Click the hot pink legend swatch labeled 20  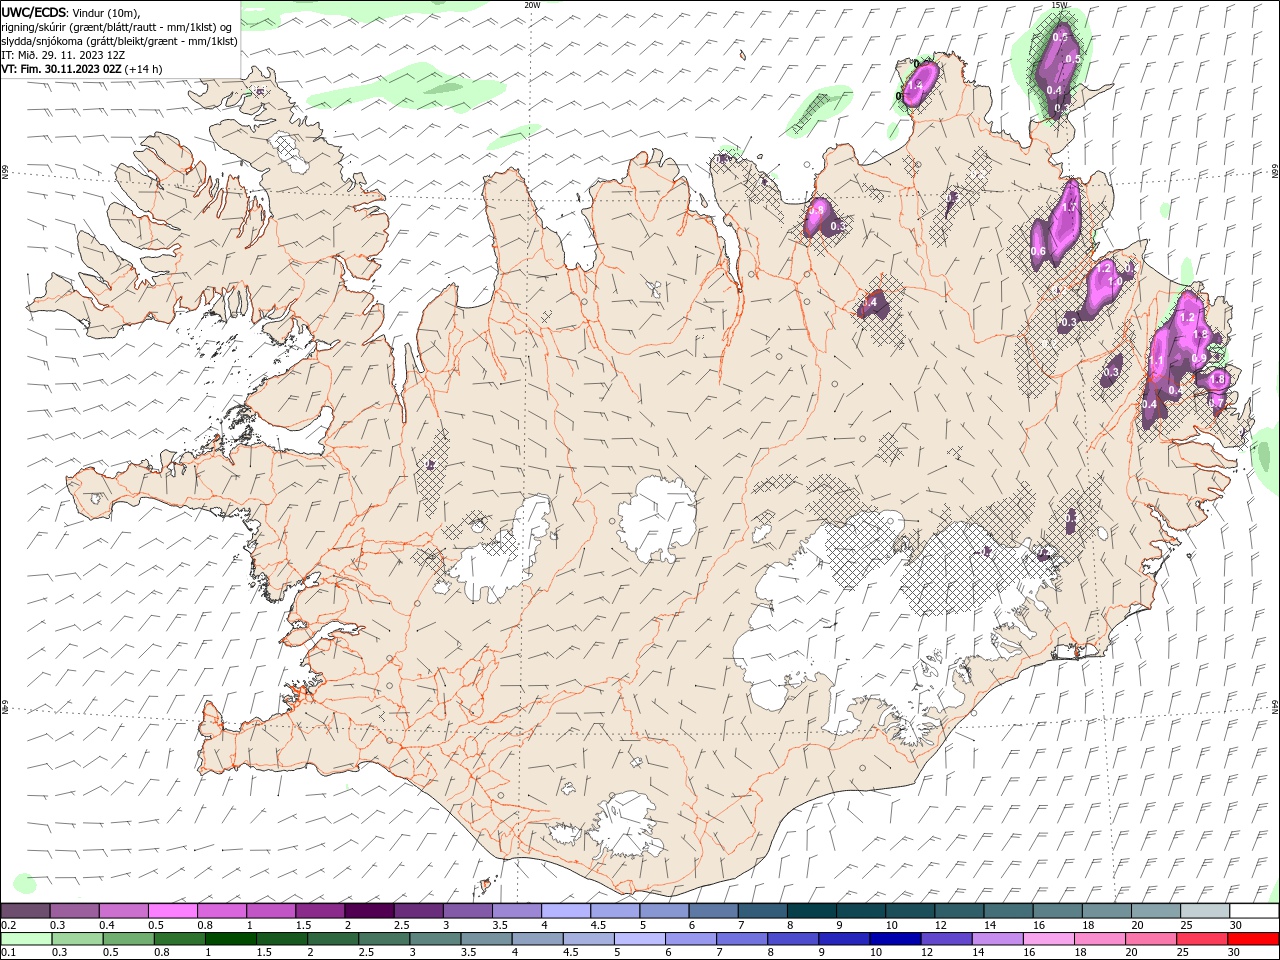(x=1149, y=939)
